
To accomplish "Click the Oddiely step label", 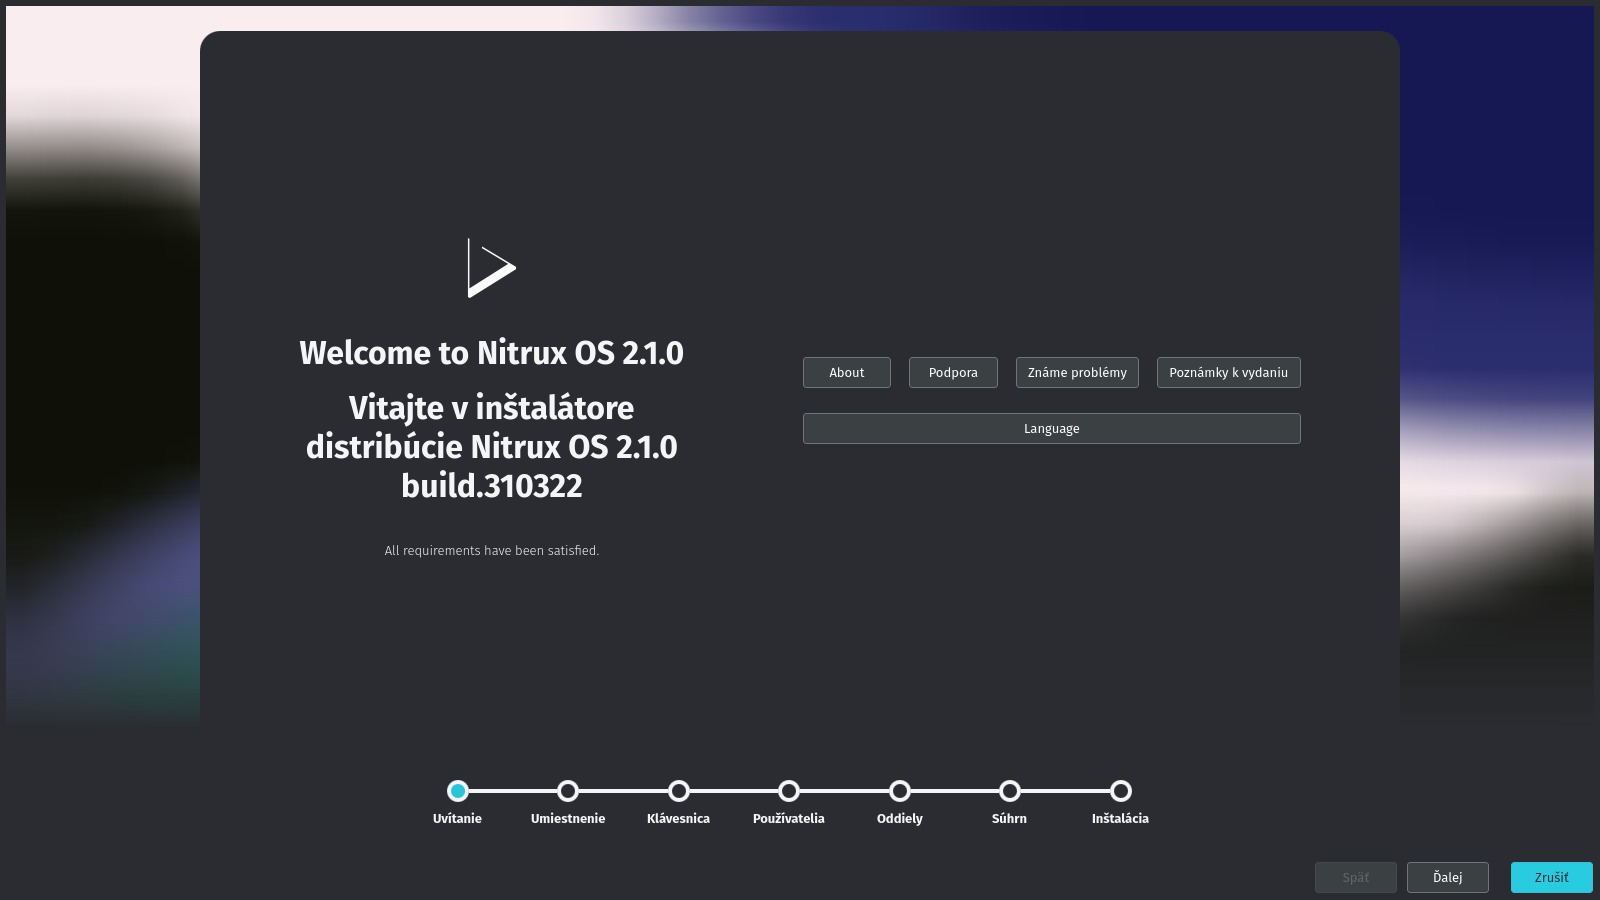I will tap(900, 818).
